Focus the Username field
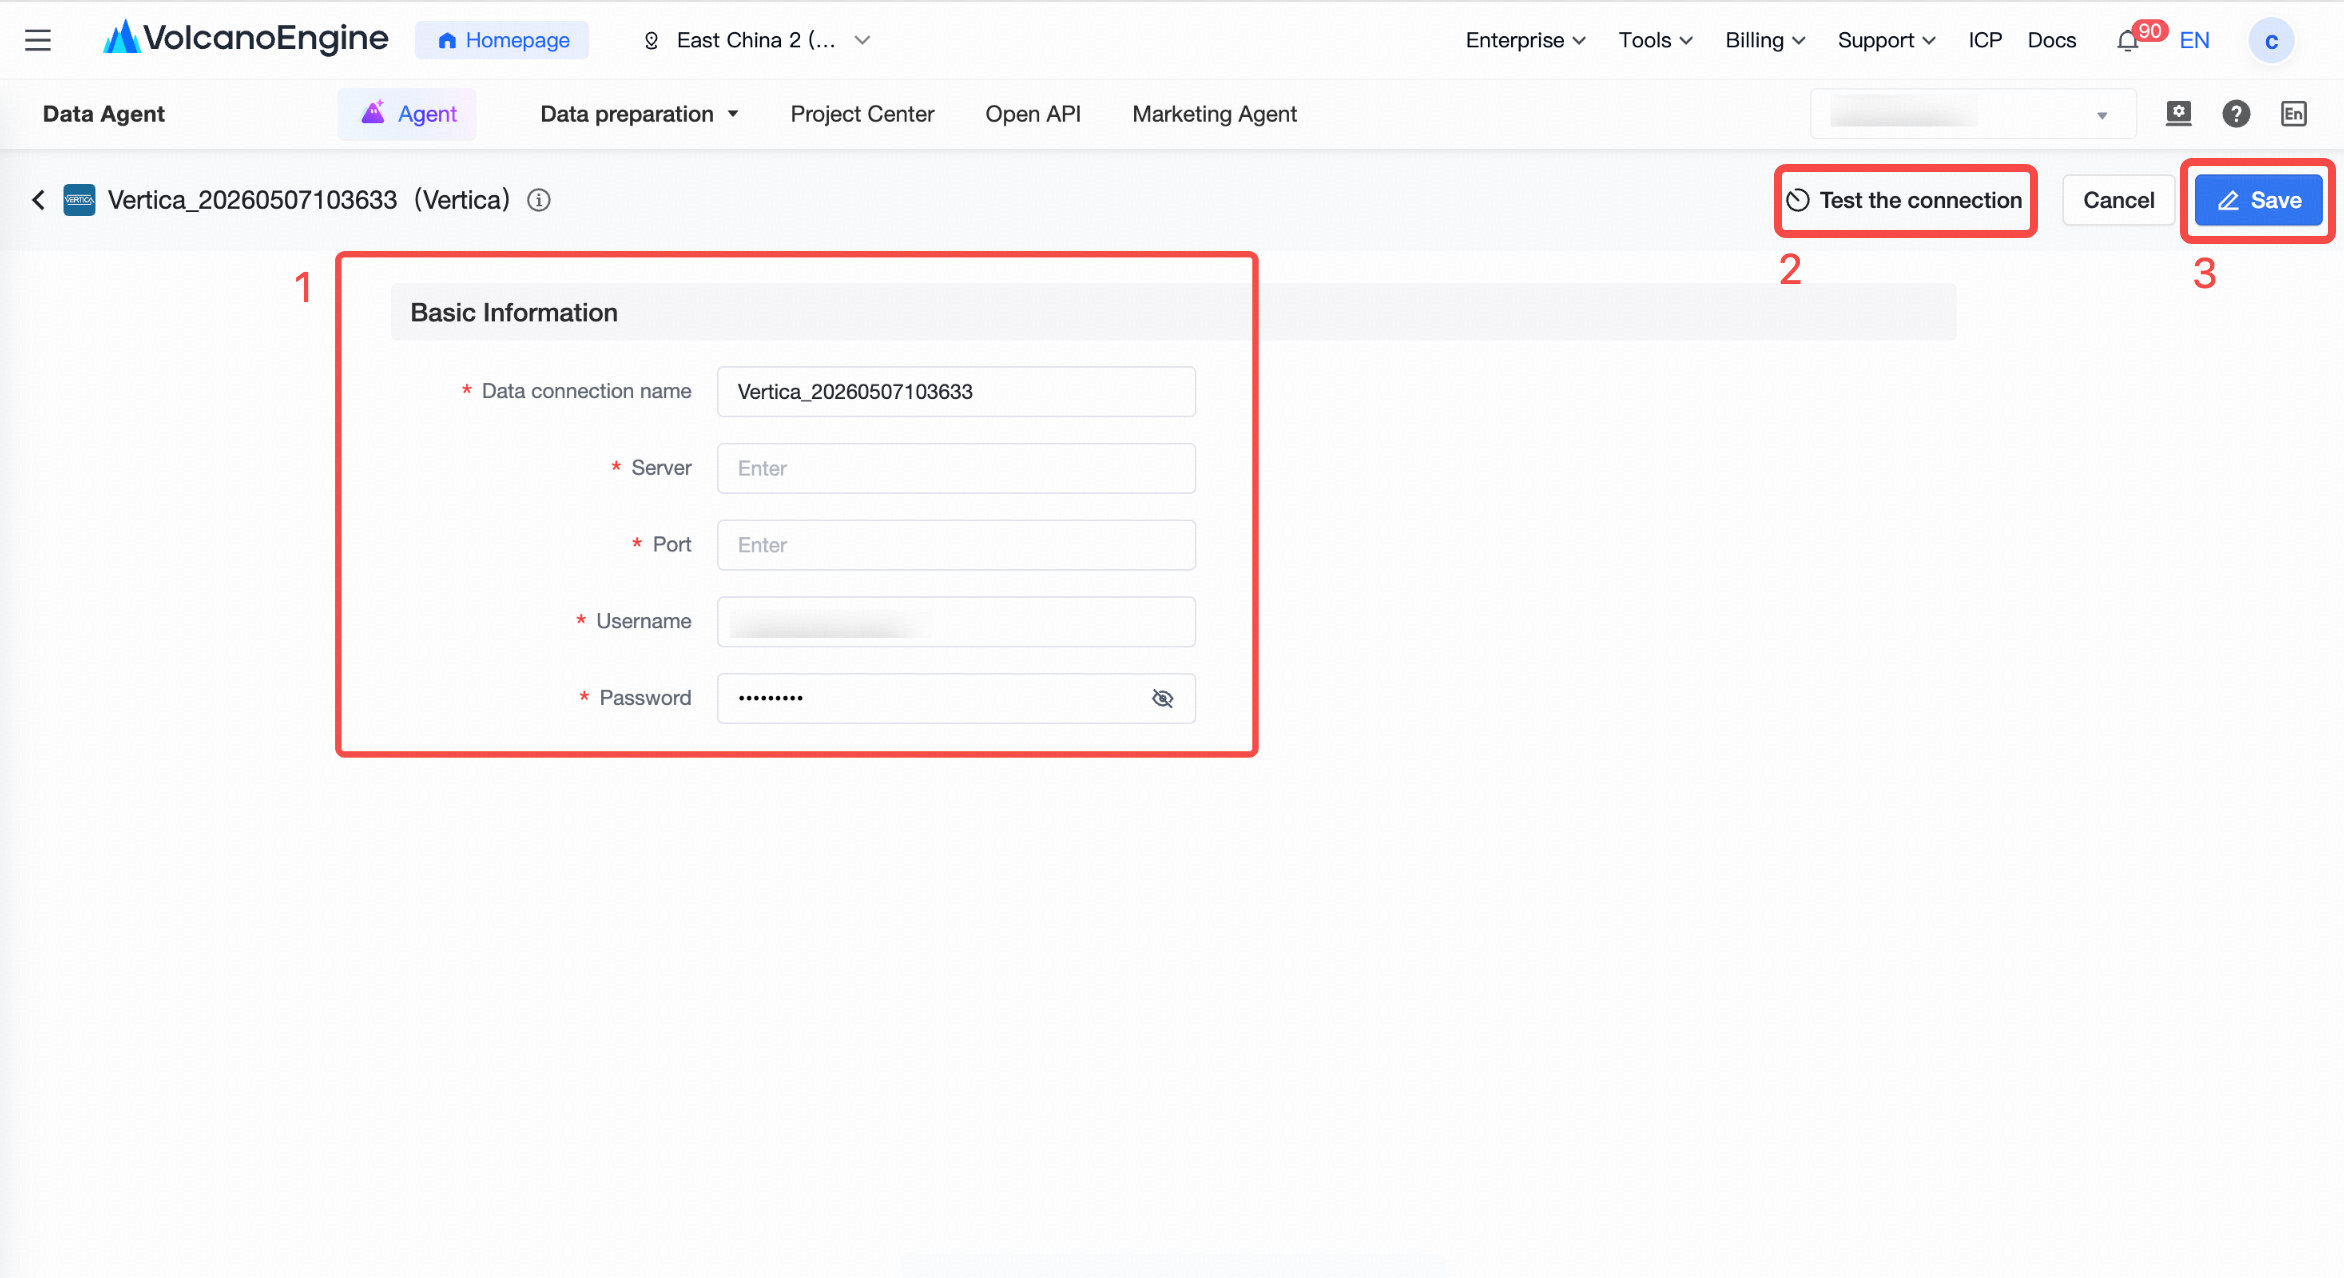Screen dimensions: 2344x1278 pyautogui.click(x=956, y=621)
